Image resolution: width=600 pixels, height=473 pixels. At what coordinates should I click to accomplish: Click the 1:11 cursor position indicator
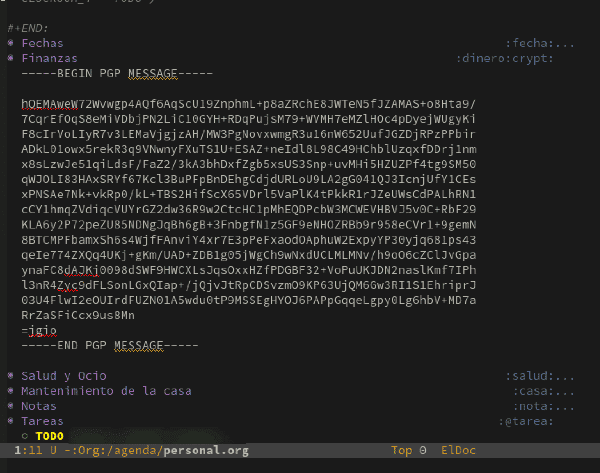click(x=28, y=450)
